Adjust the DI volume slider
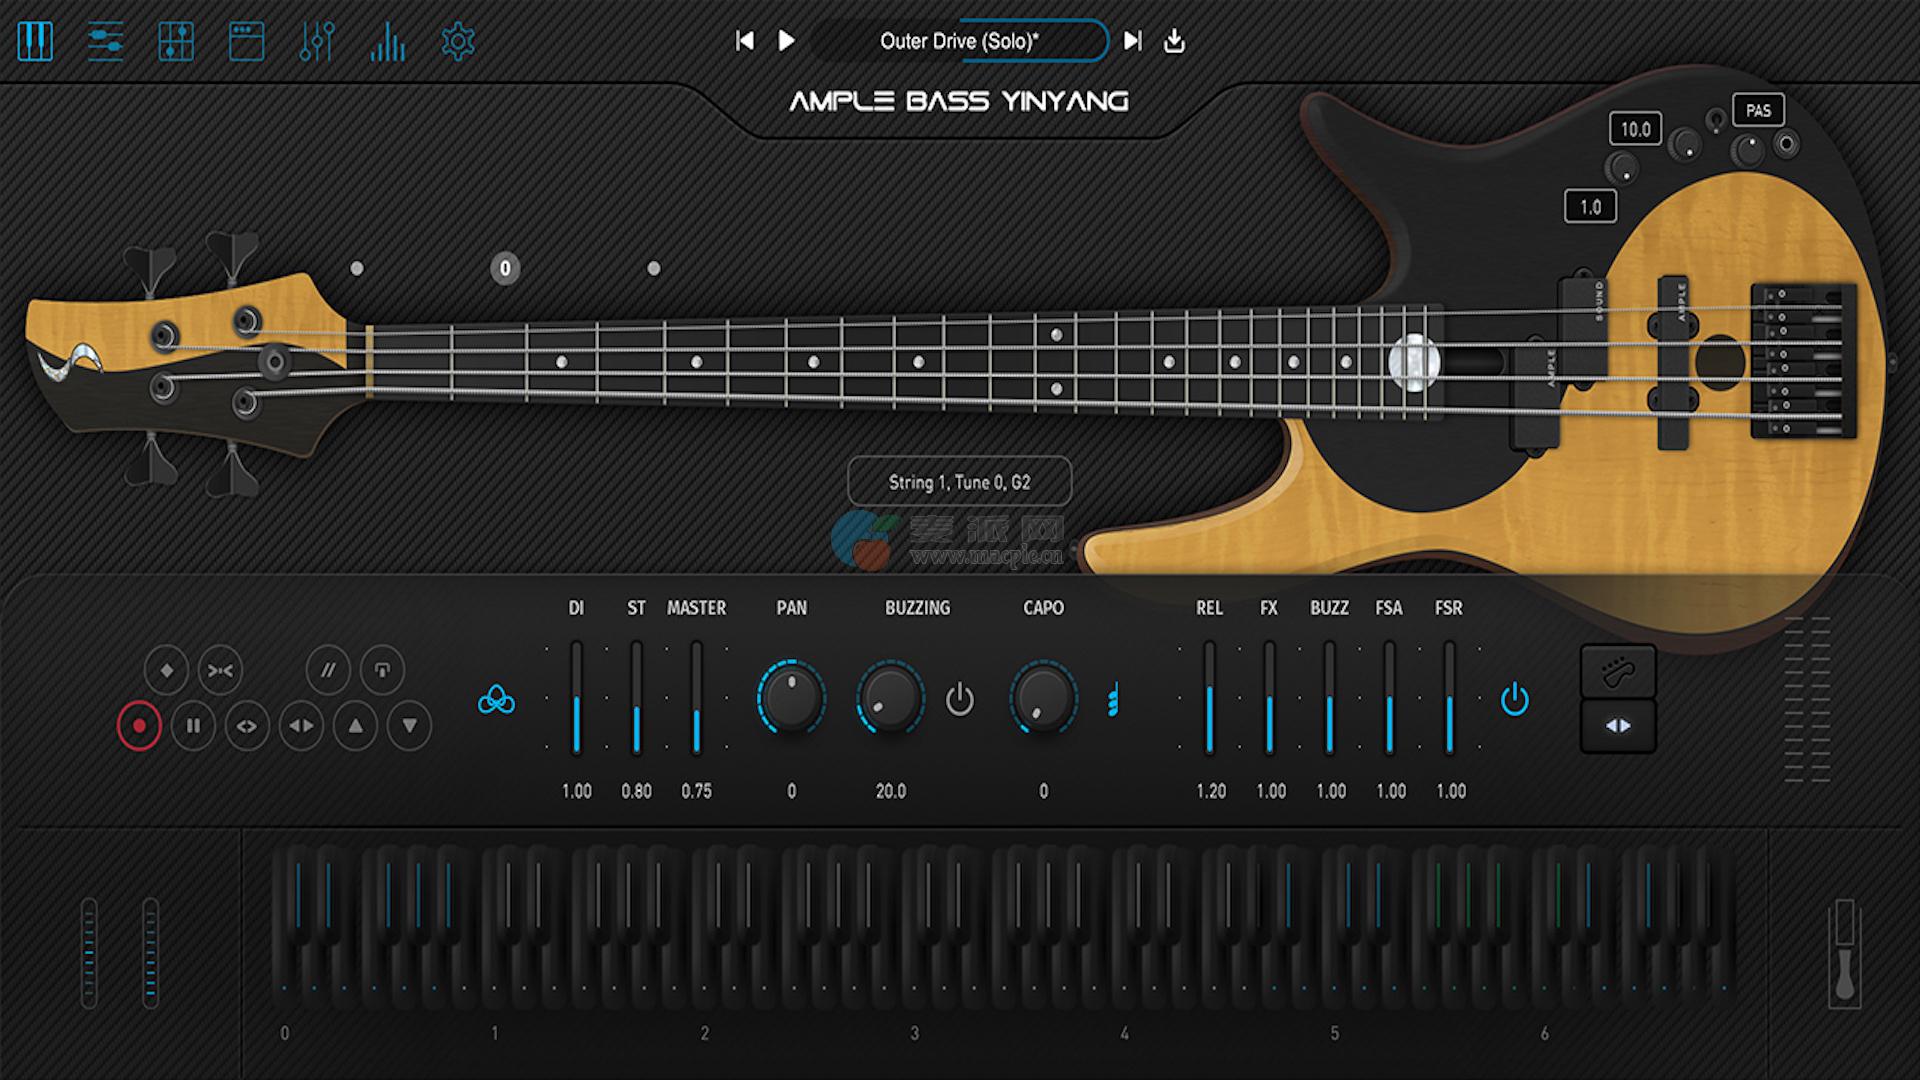1920x1080 pixels. pyautogui.click(x=577, y=698)
